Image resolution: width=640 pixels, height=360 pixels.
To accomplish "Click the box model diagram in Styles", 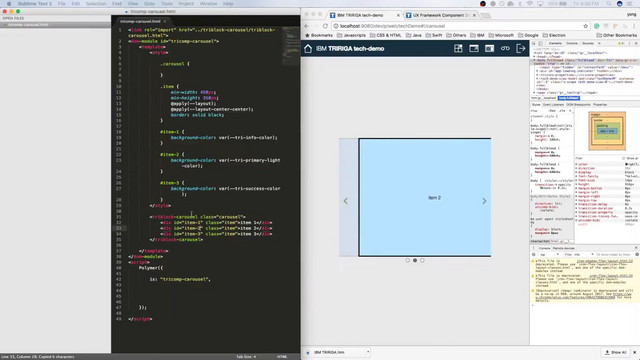I will click(x=607, y=131).
